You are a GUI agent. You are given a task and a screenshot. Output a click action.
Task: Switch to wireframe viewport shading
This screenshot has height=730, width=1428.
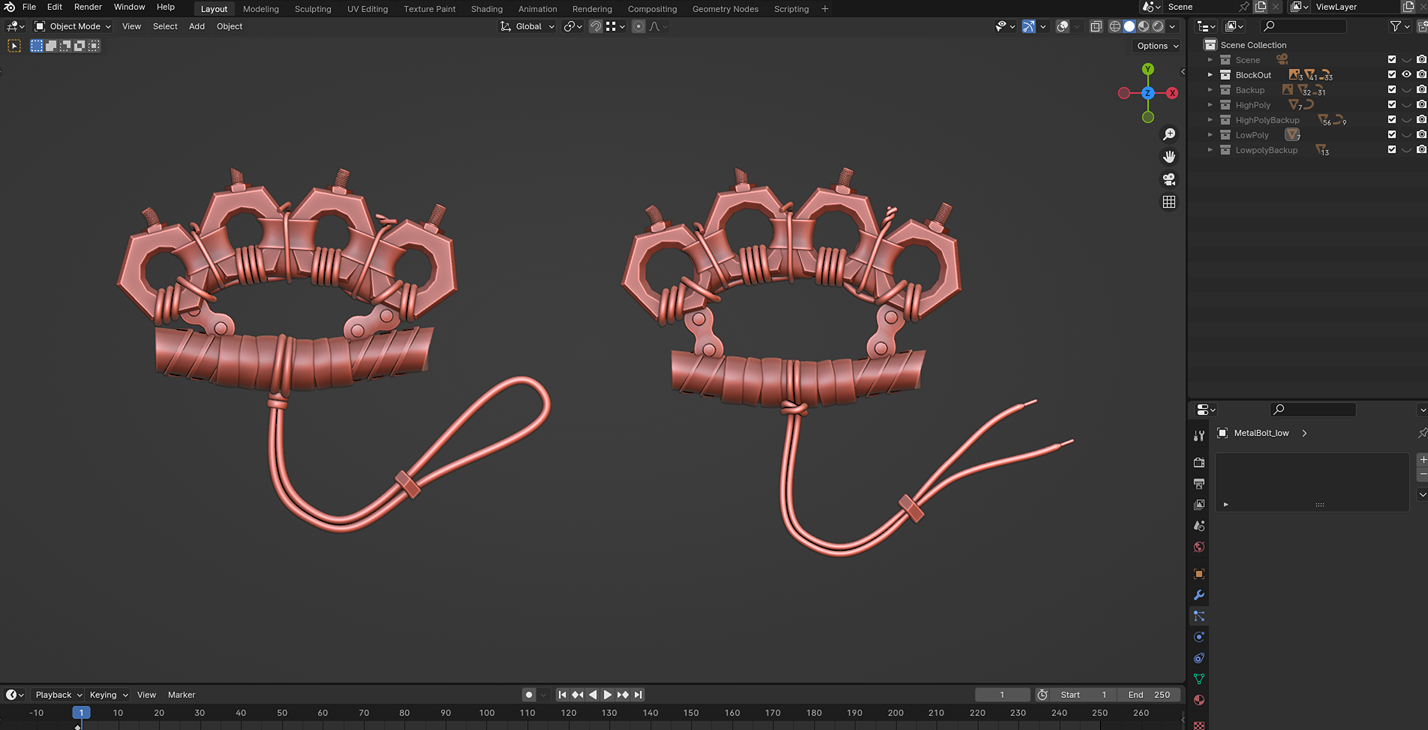(1114, 27)
